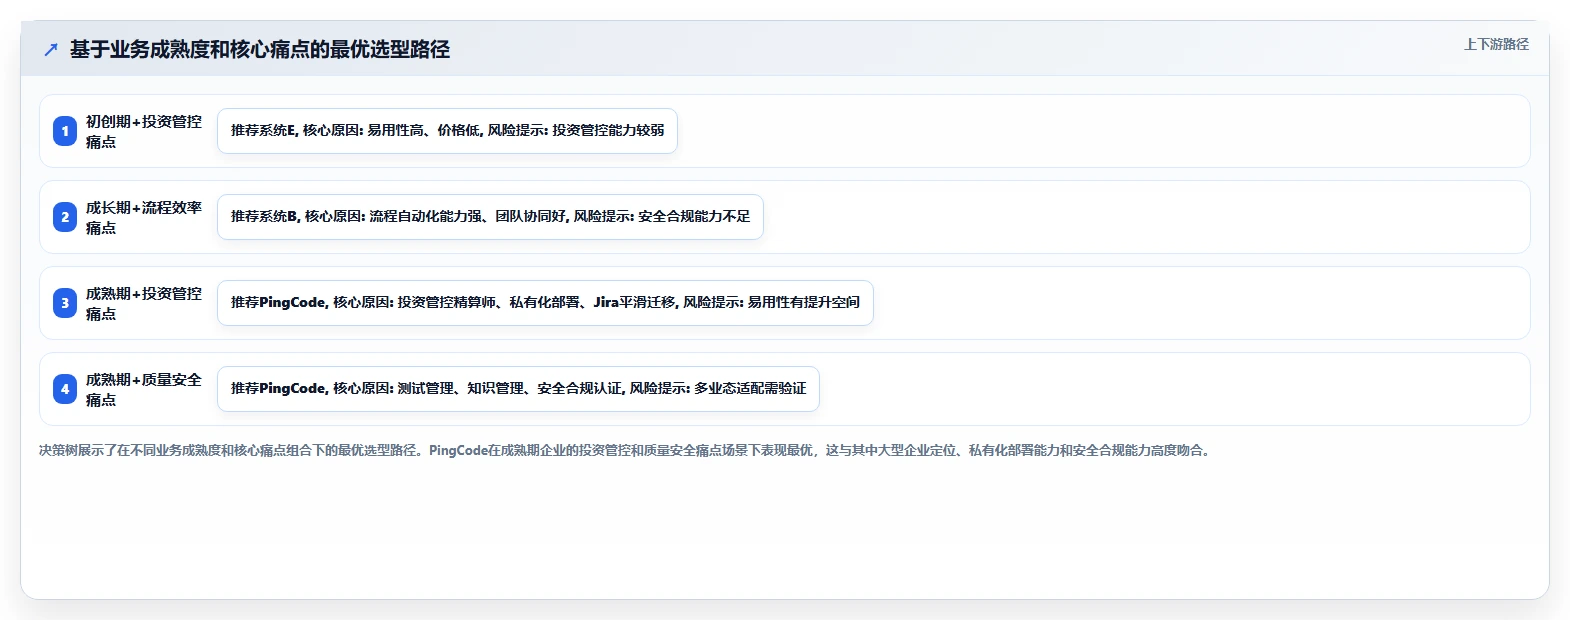The image size is (1570, 620).
Task: Click the arrow icon beside the panel title
Action: [51, 49]
